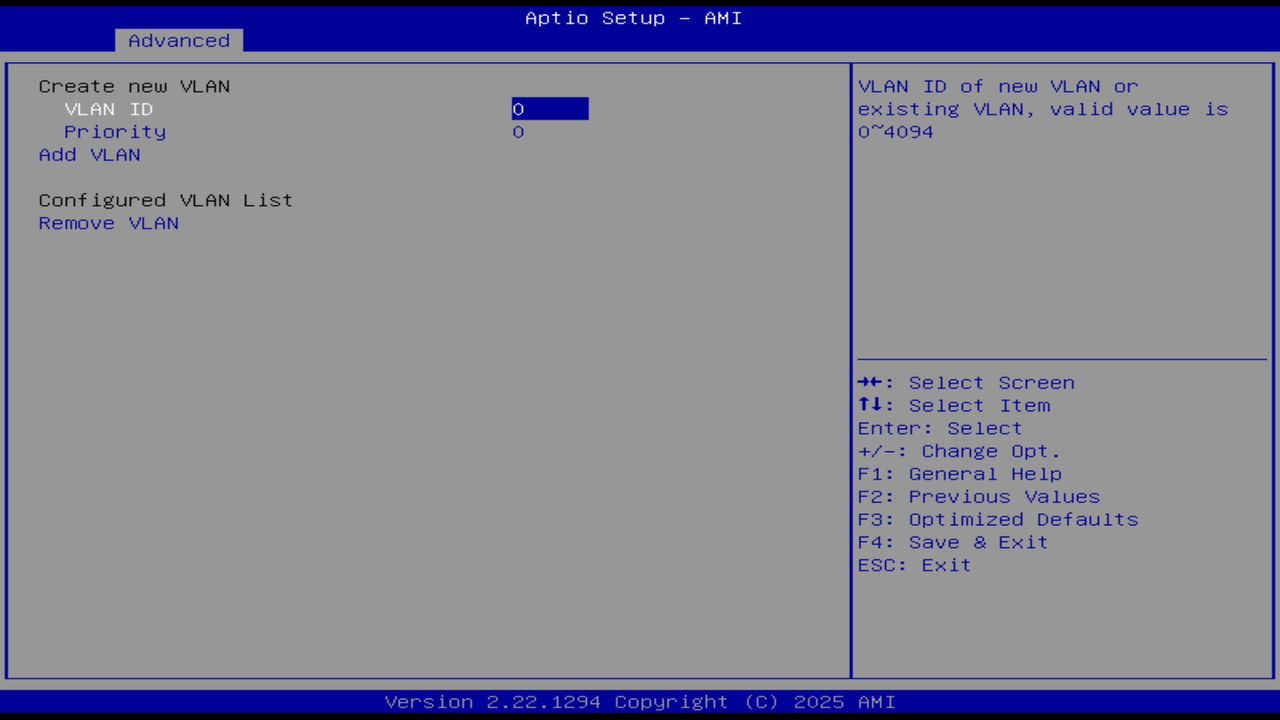Select the Configured VLAN List heading
Viewport: 1280px width, 720px height.
click(x=165, y=200)
